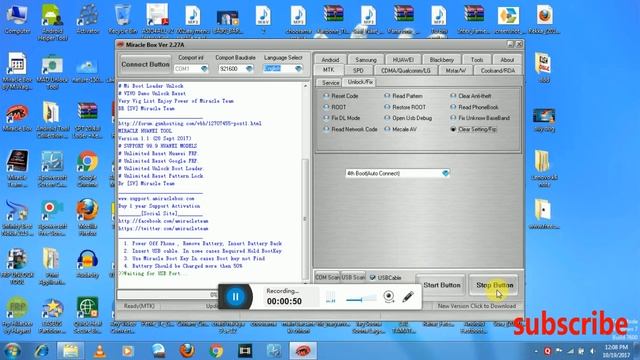Viewport: 640px width, 360px height.
Task: Select the pencil annotation tool in recorder
Action: 408,296
